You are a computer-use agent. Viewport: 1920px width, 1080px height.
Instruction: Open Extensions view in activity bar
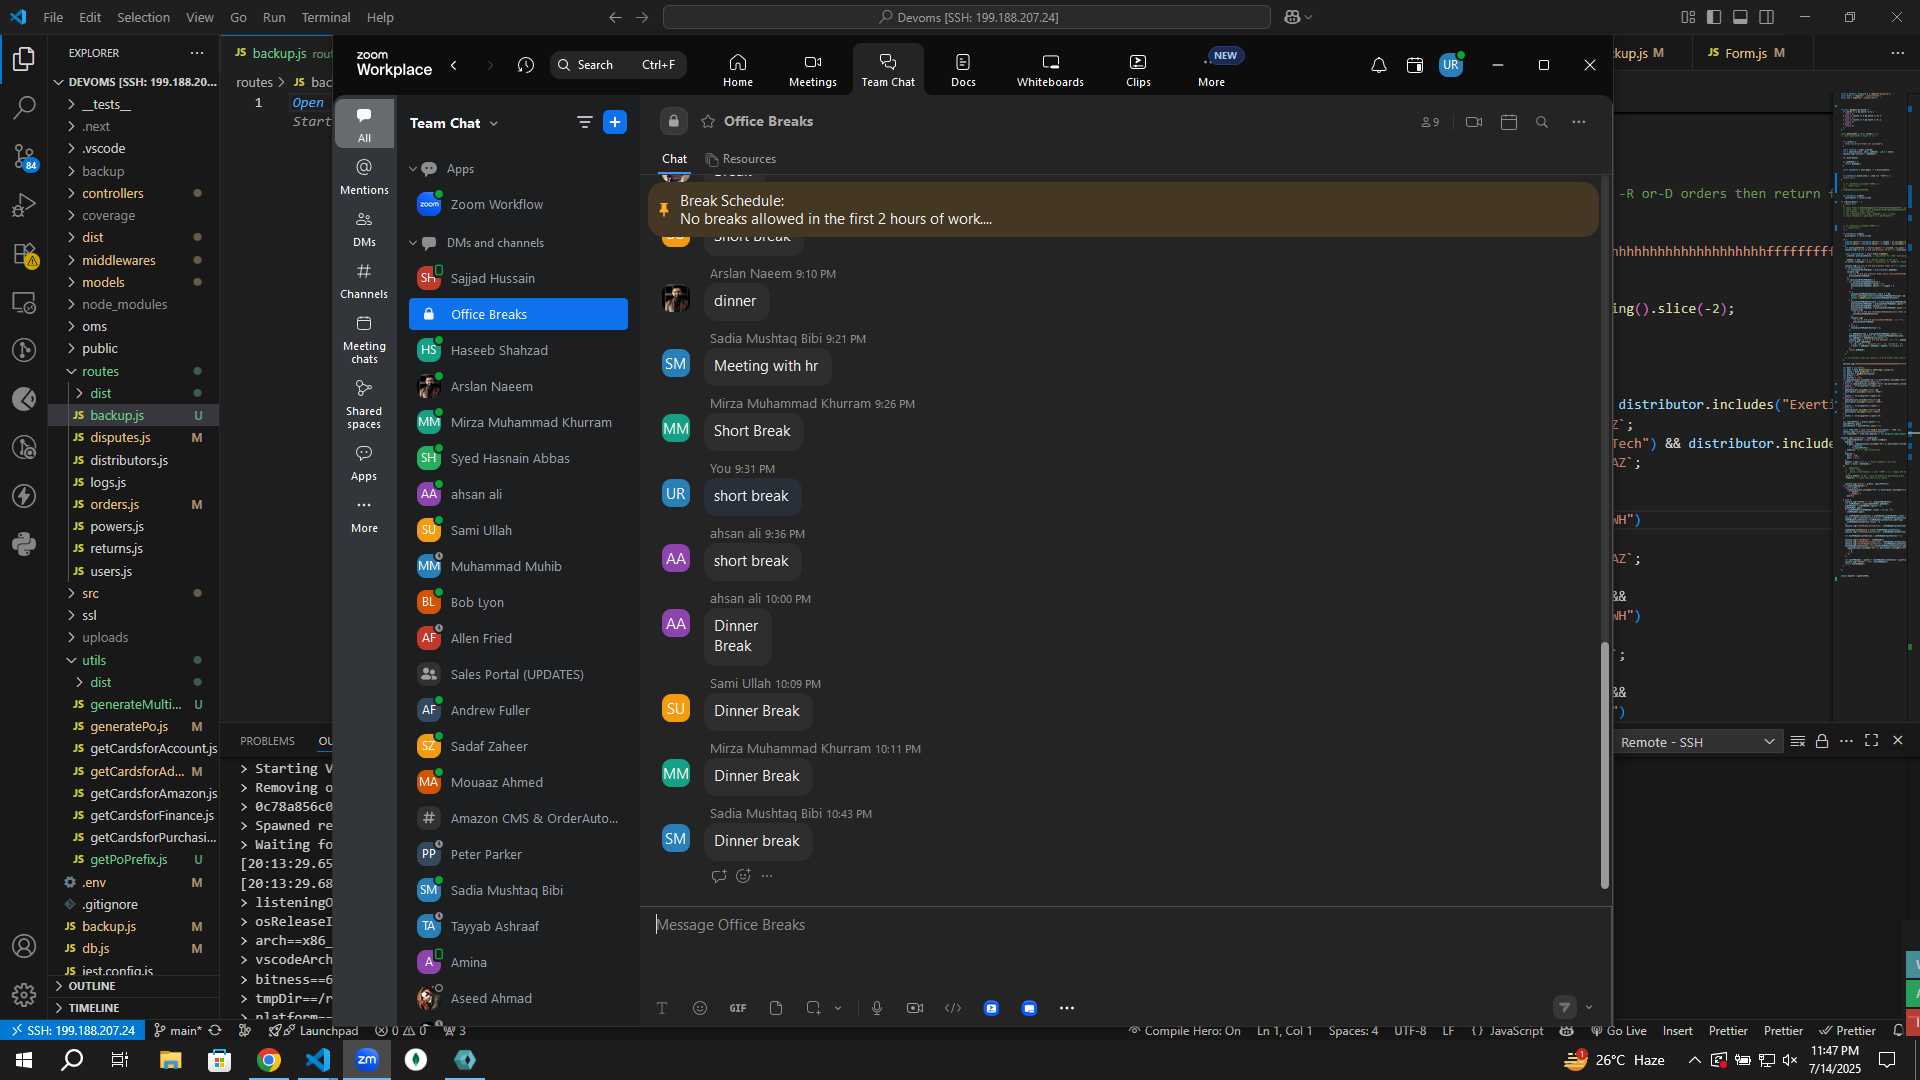[x=24, y=254]
